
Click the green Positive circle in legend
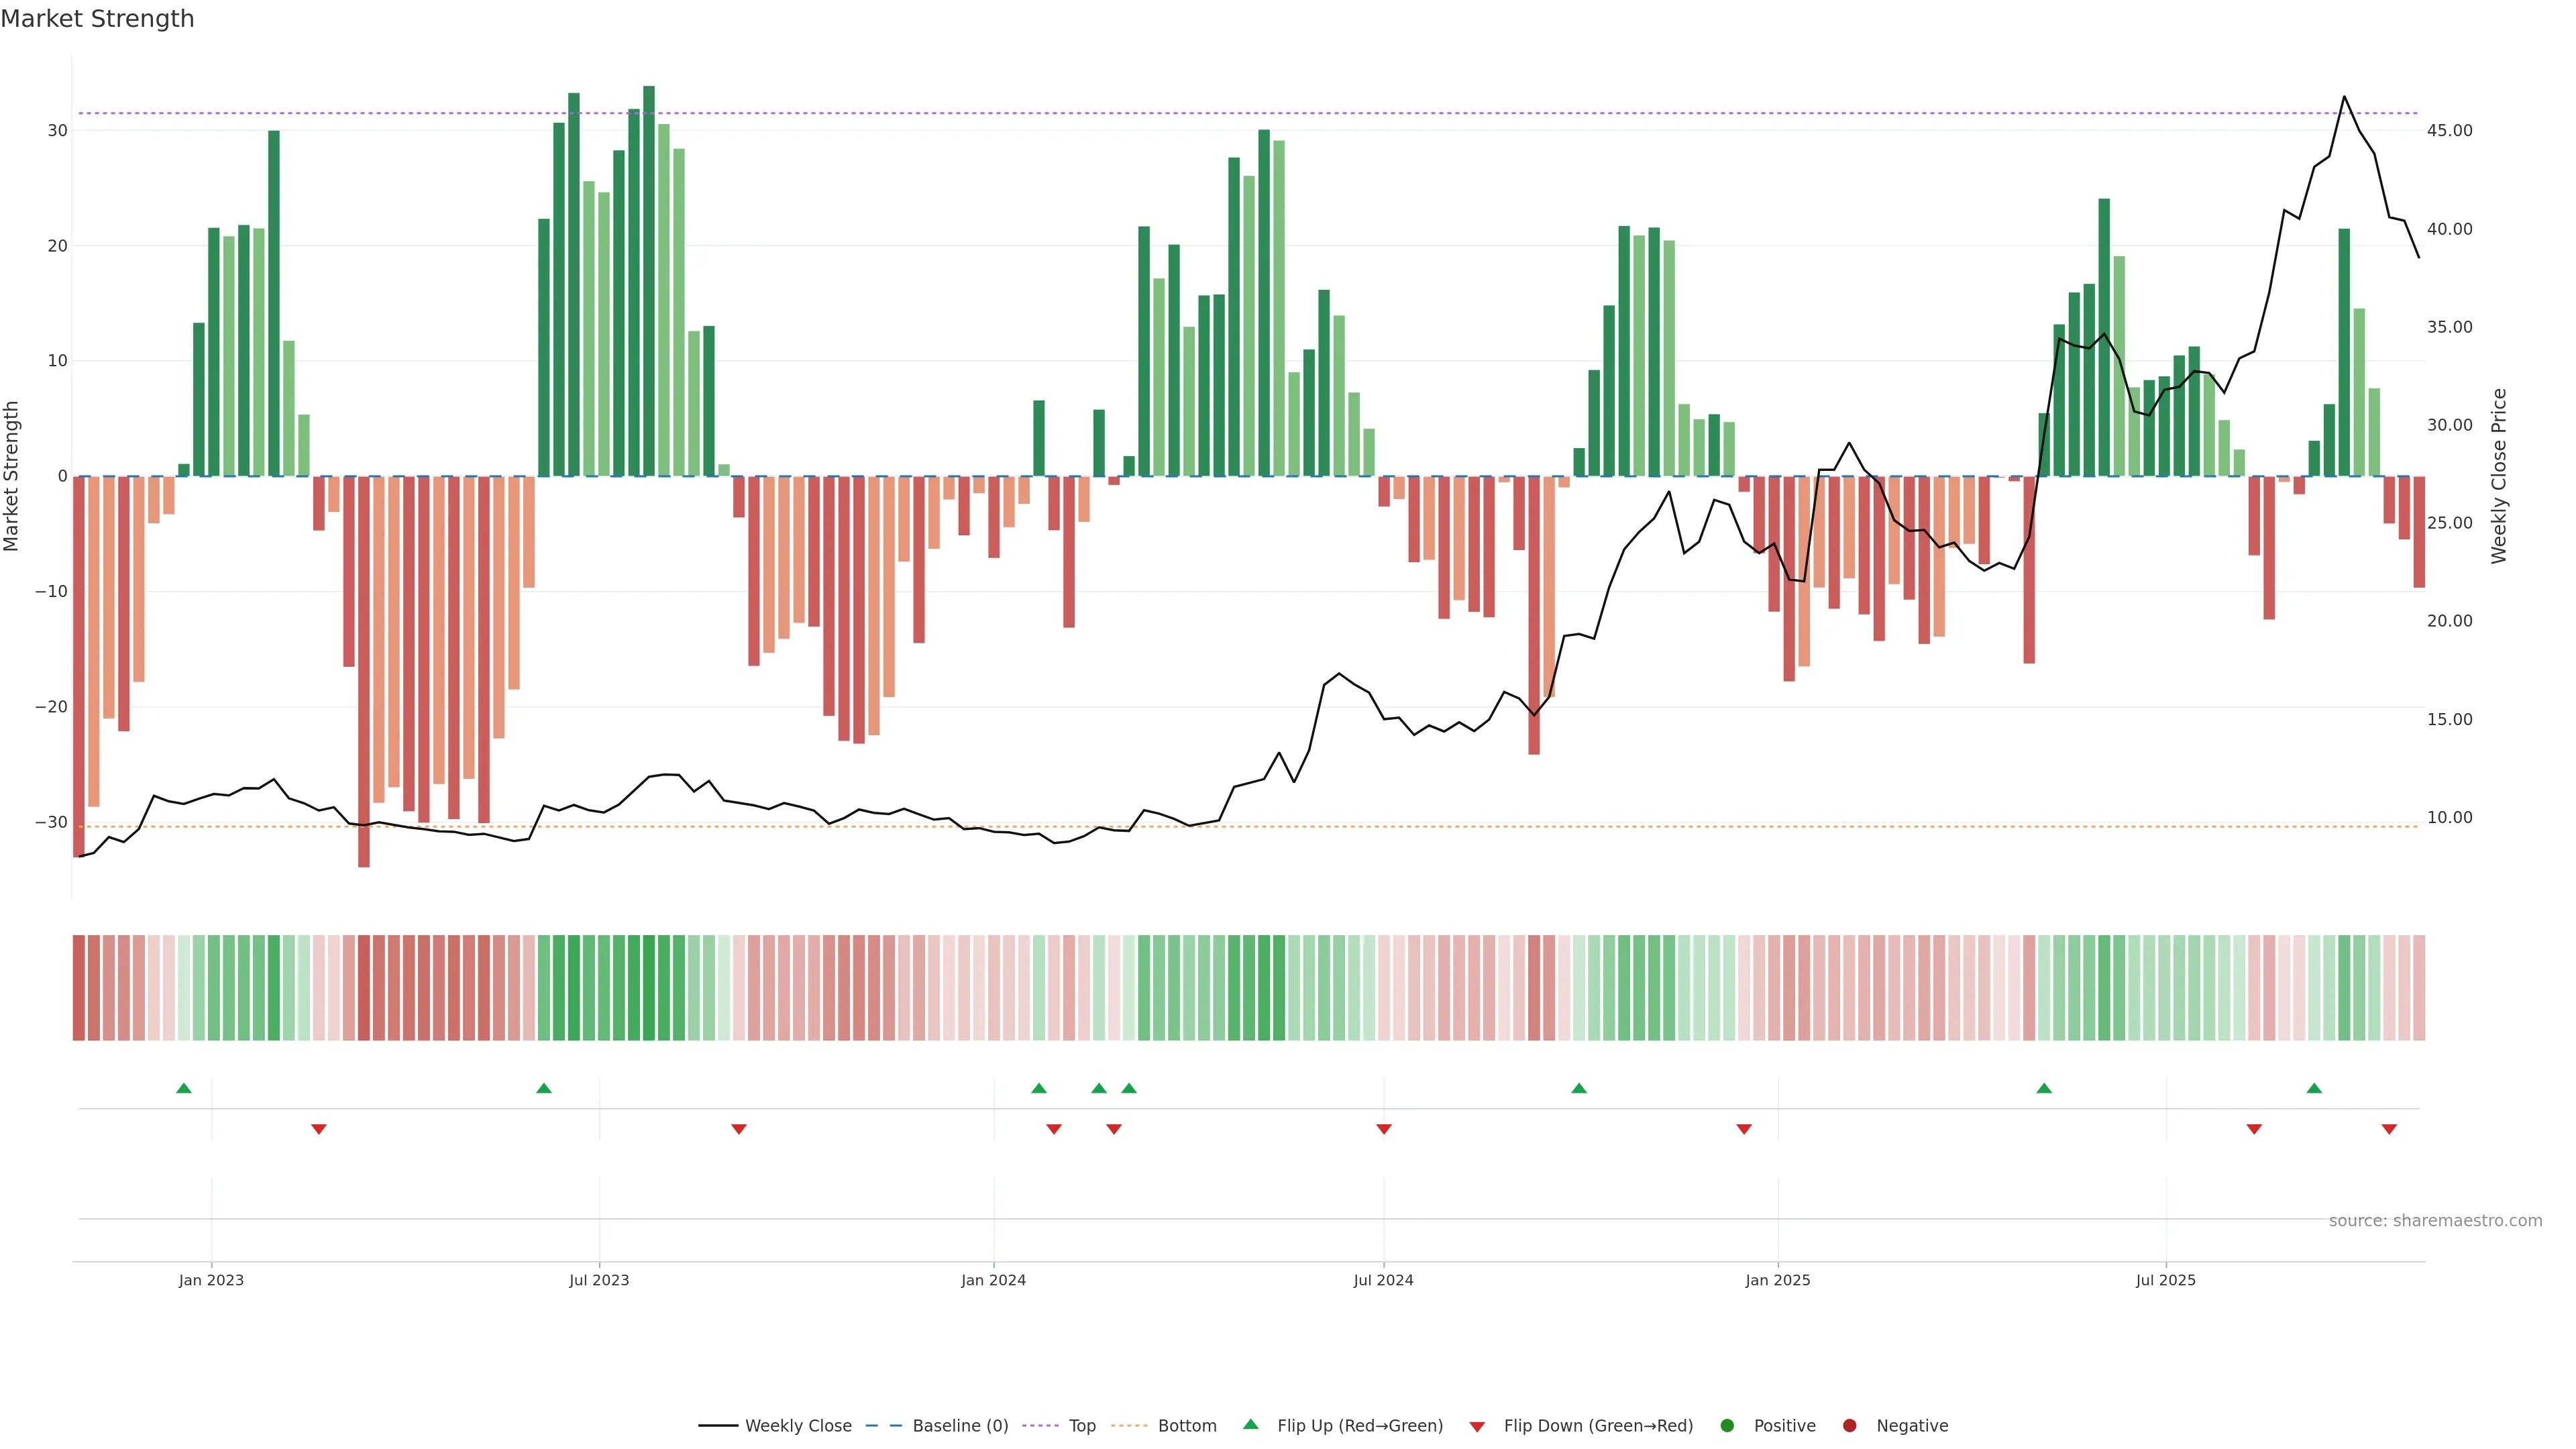[x=1727, y=1425]
